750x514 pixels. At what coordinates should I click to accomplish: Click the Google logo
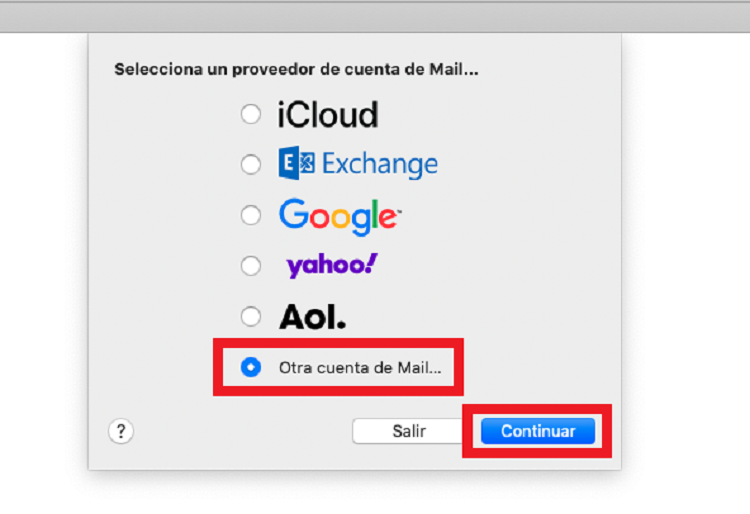[340, 217]
